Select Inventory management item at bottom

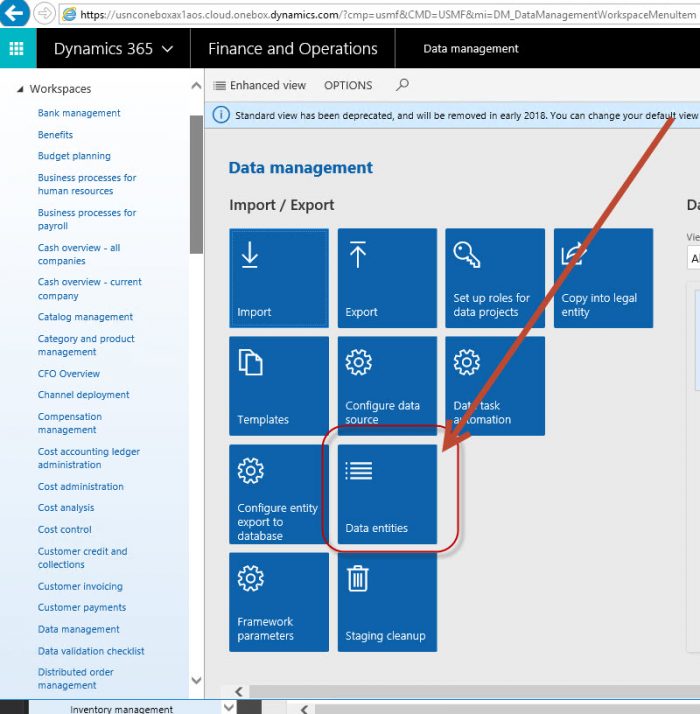[121, 709]
